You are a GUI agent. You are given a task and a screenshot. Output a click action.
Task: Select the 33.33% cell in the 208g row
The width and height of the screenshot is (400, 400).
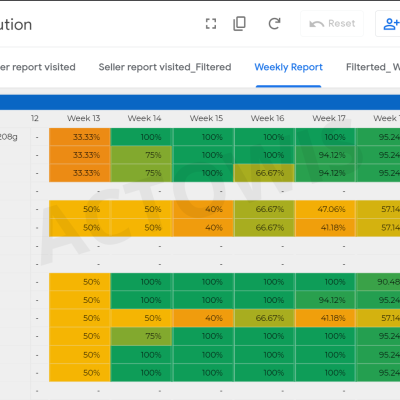coord(80,137)
